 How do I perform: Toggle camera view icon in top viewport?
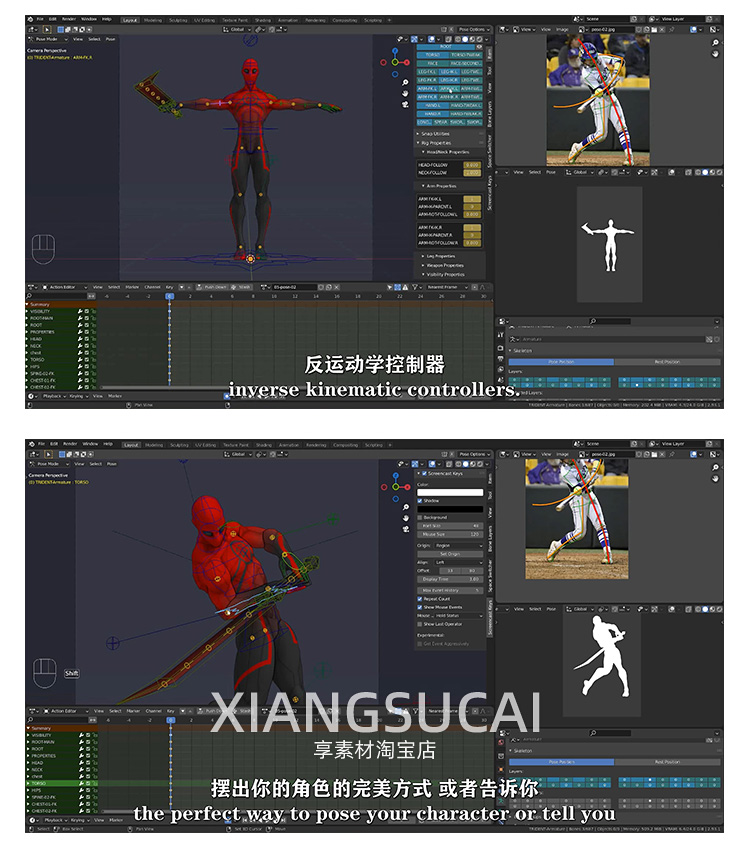405,104
